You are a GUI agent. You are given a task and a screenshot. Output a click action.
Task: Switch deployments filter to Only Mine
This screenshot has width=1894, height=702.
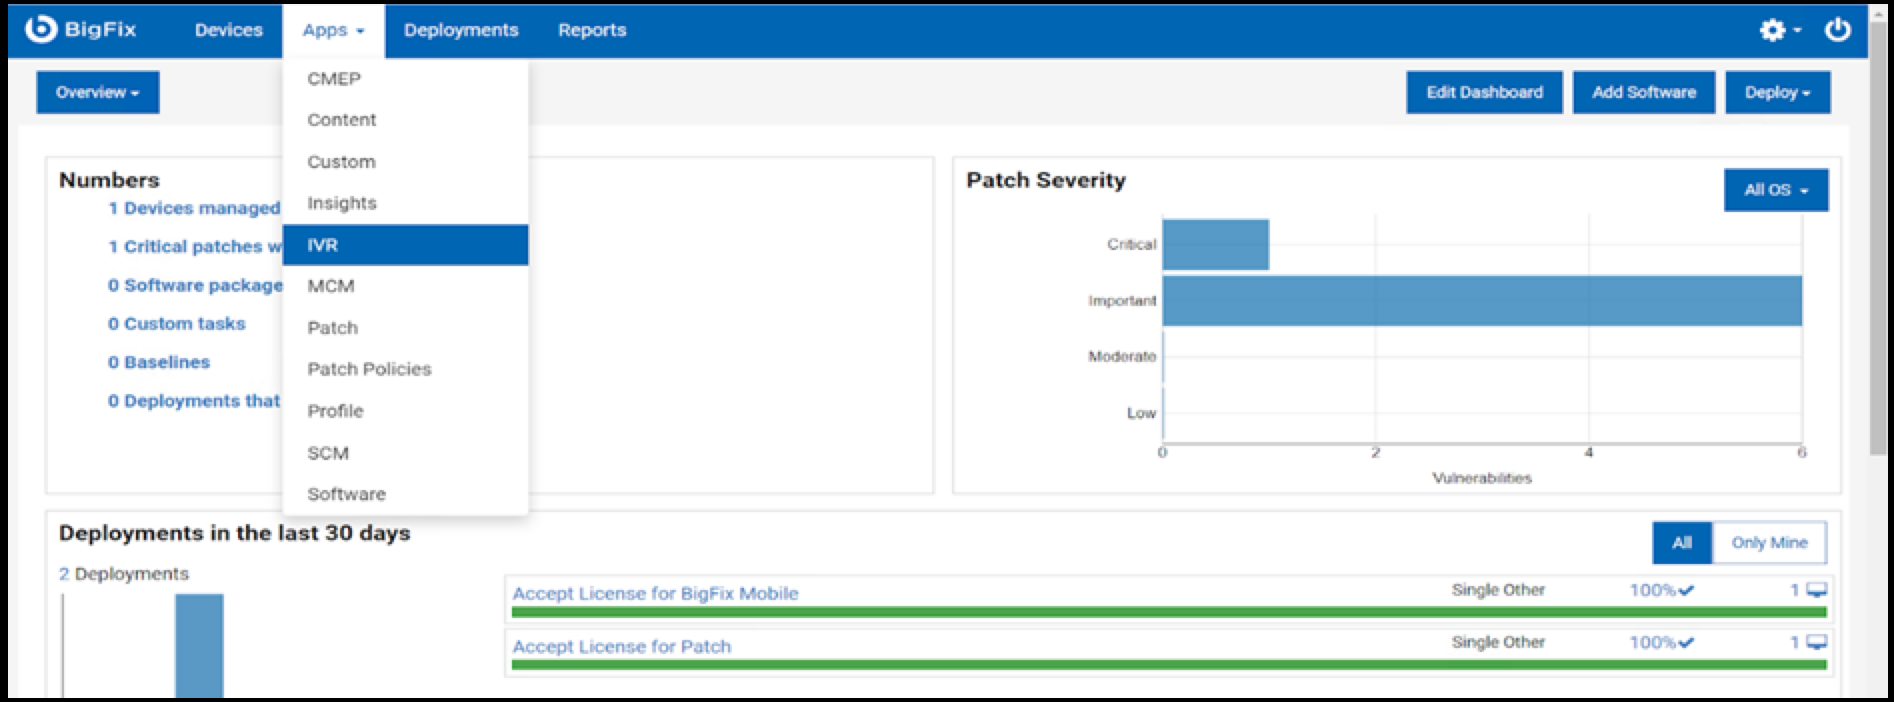1769,543
